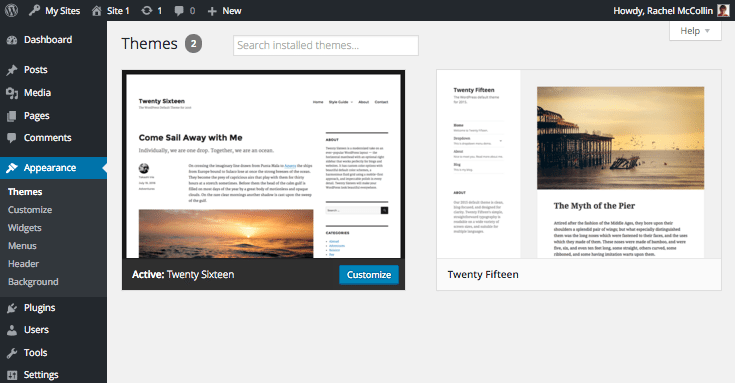This screenshot has width=735, height=383.
Task: Open the Plugins menu item
Action: coord(39,308)
